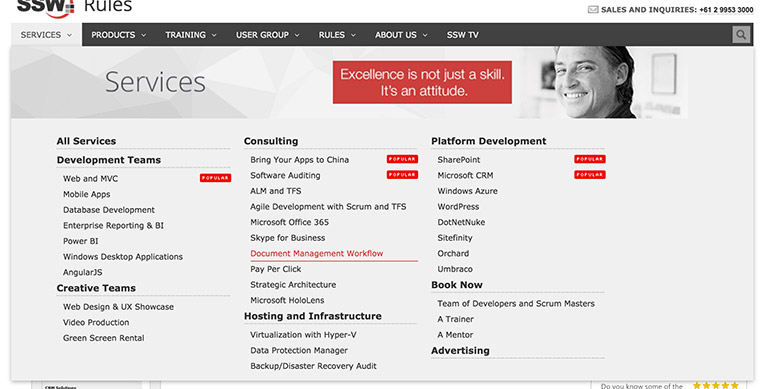This screenshot has height=389, width=760.
Task: Open Agile Development with Scrum and TFS
Action: [328, 206]
